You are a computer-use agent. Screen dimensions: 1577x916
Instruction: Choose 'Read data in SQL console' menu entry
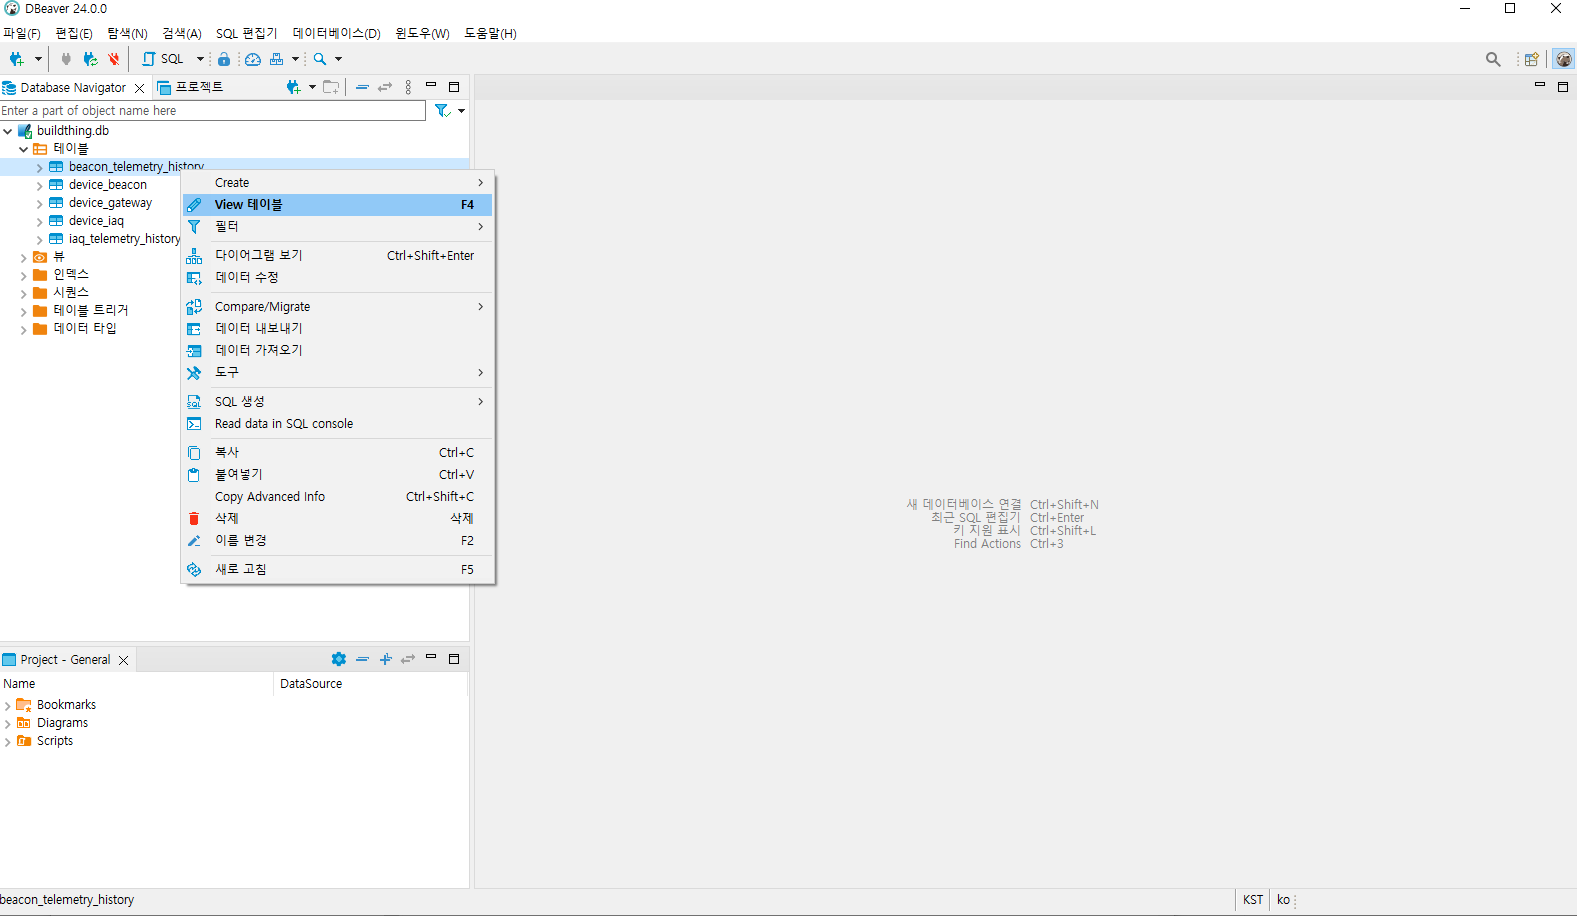[284, 424]
